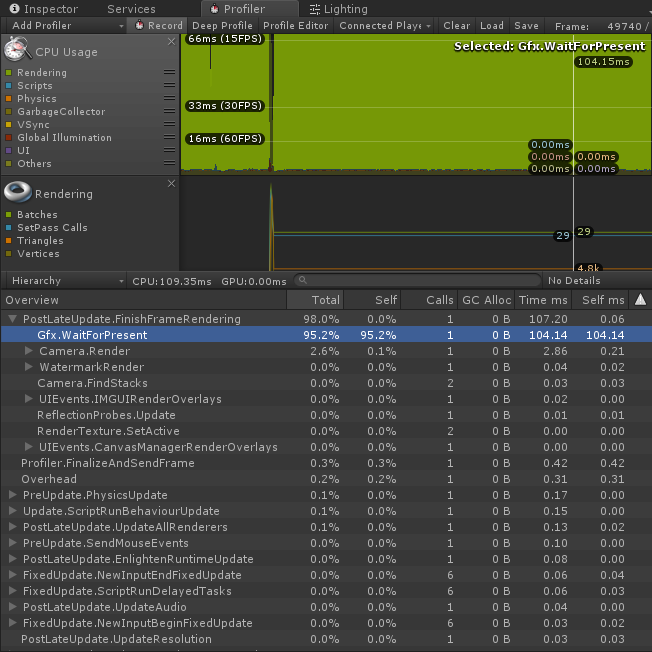Expand PreUpdate.SendMouseEvents row
652x652 pixels.
(x=12, y=543)
